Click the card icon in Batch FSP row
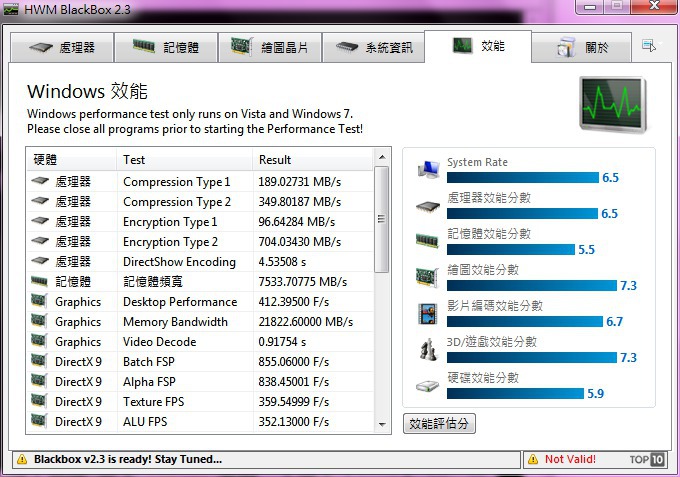This screenshot has width=680, height=477. click(x=39, y=360)
